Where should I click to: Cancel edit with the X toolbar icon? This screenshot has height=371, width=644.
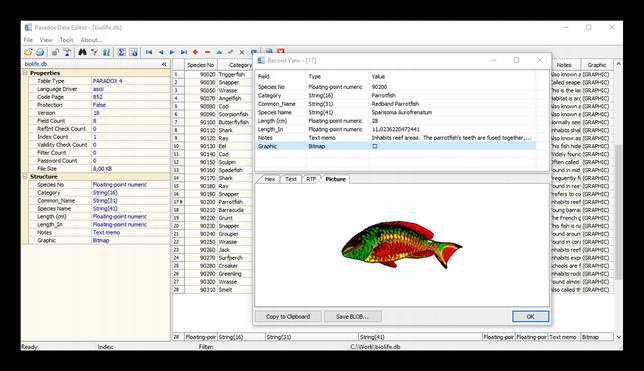pos(242,52)
